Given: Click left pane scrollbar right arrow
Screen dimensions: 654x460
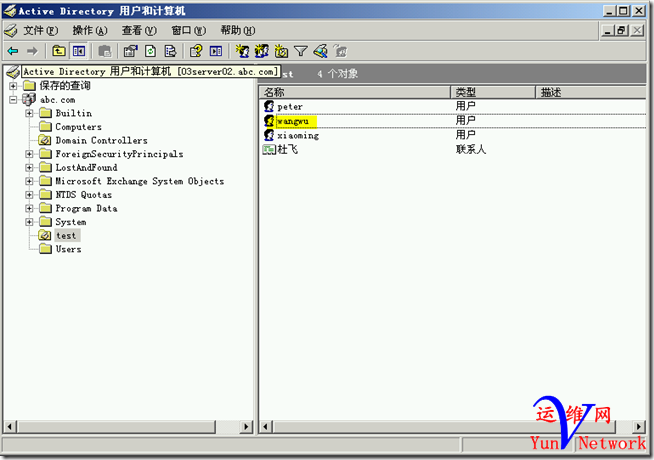Looking at the screenshot, I should pos(246,427).
